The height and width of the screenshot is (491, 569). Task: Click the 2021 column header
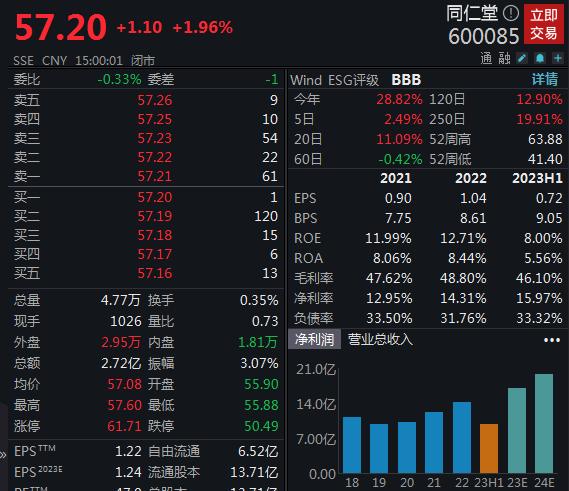pos(396,178)
